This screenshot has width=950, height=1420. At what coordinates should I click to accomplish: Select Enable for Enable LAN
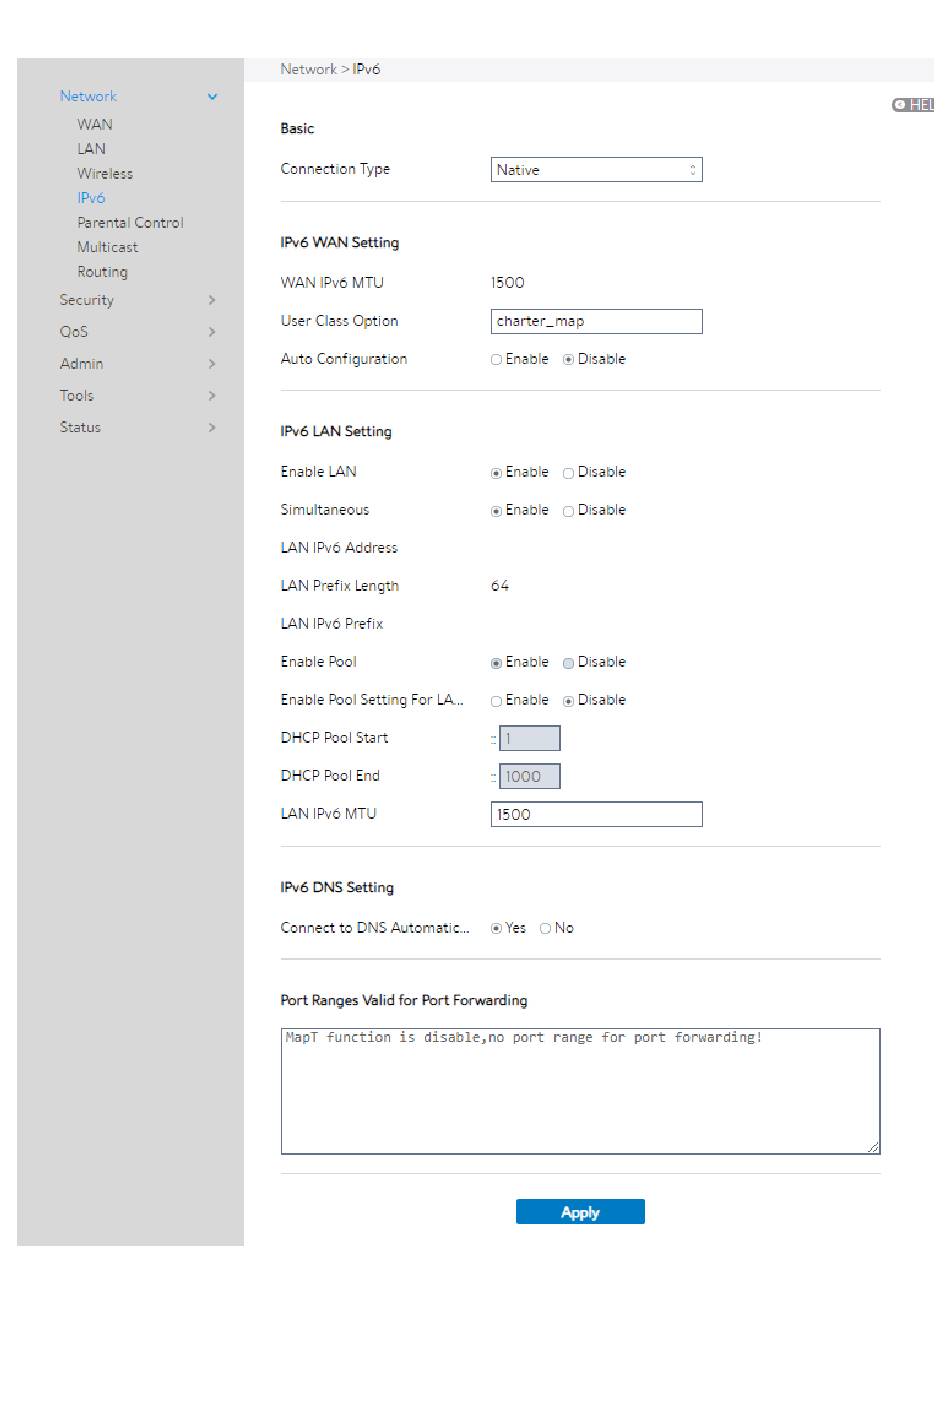click(496, 473)
